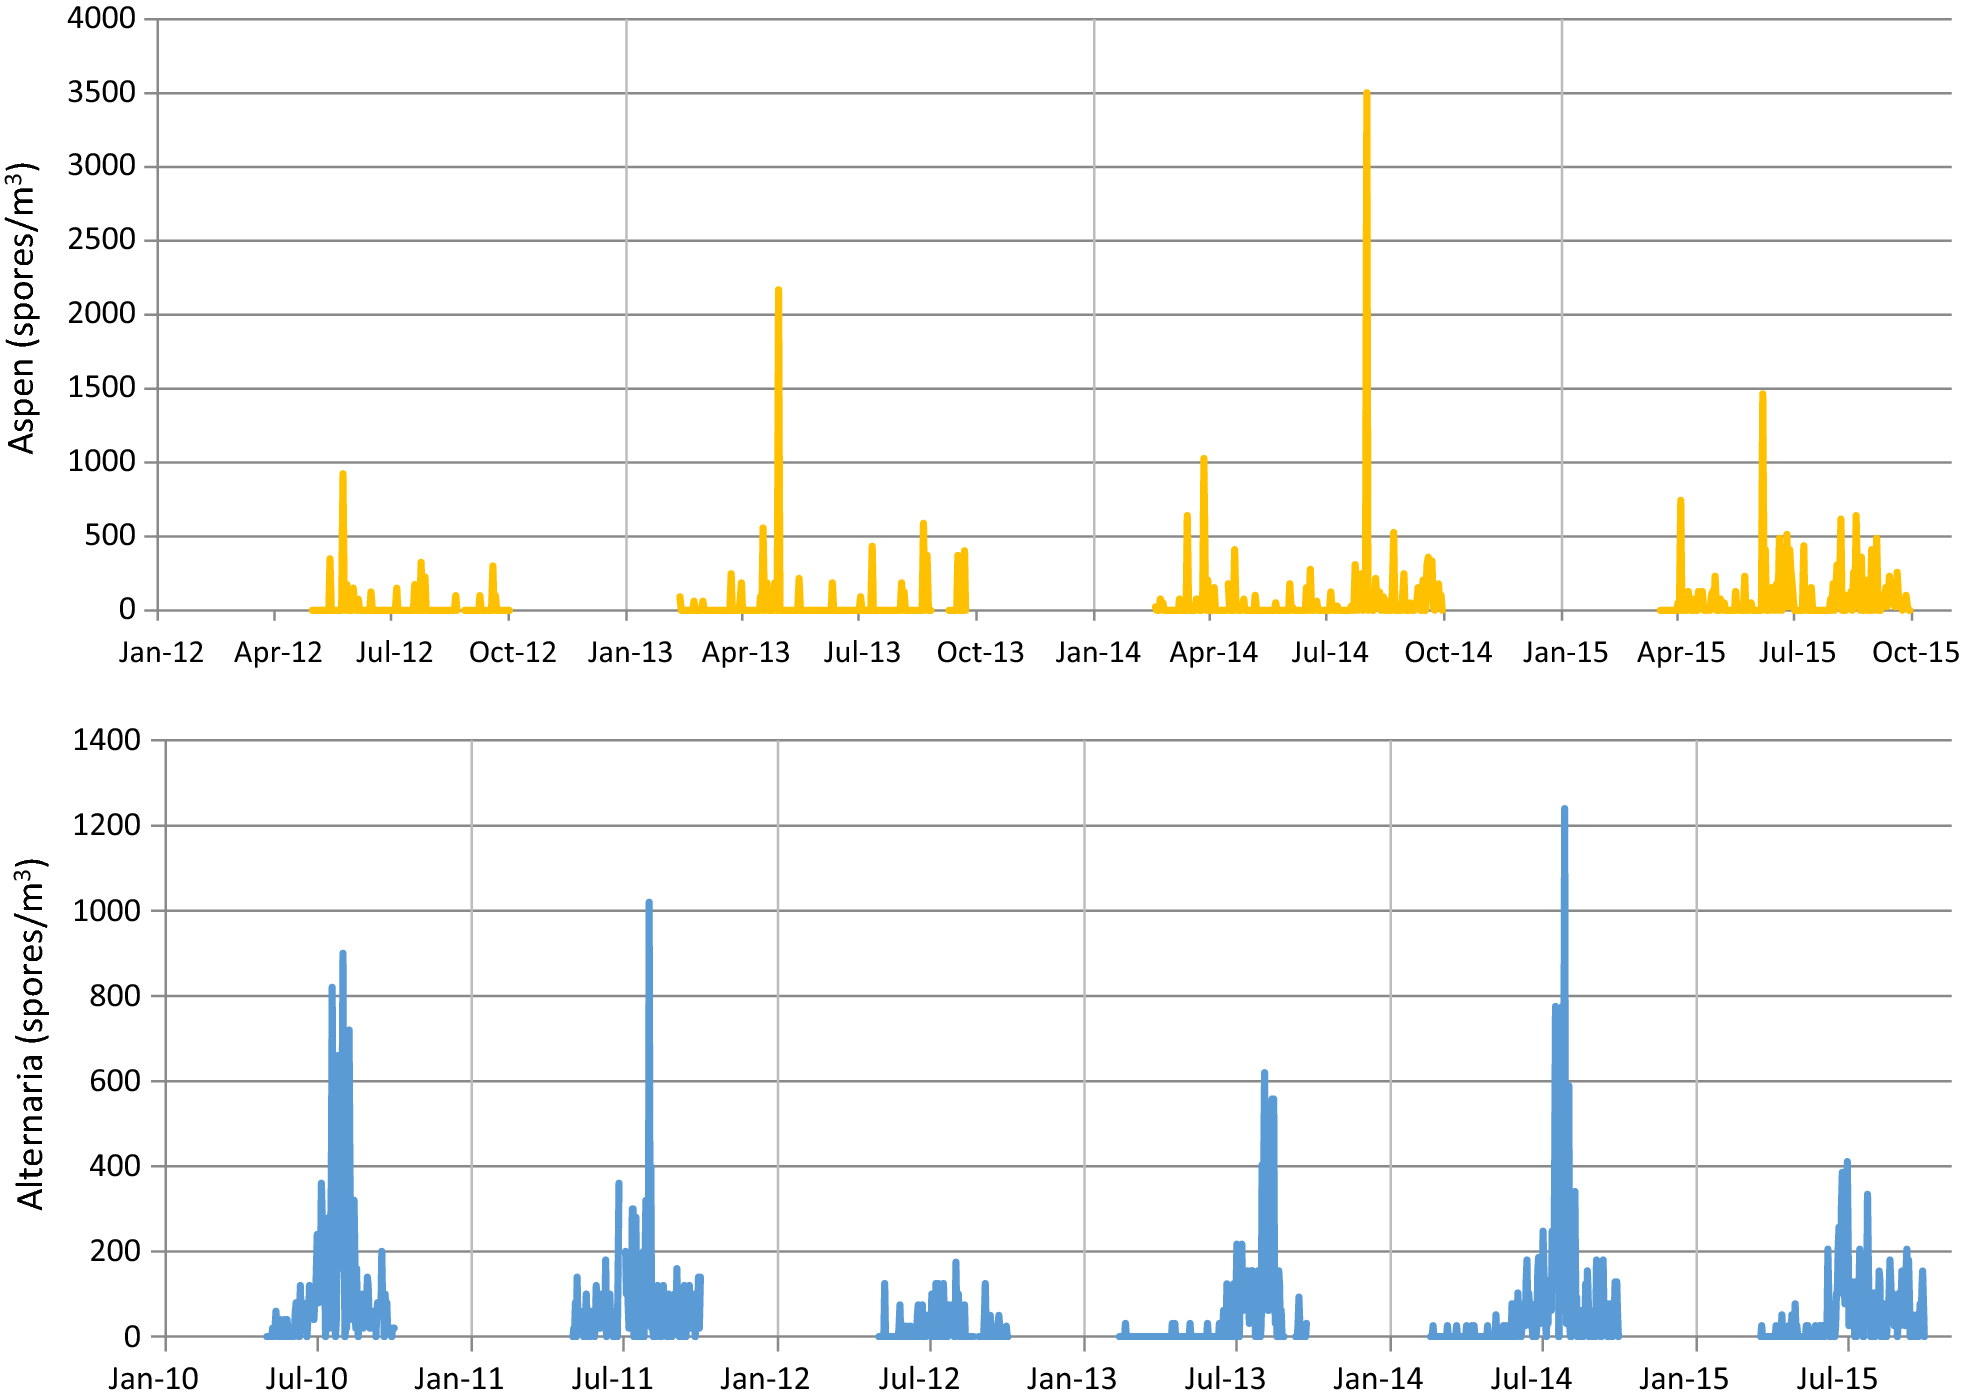
Task: Click the Oct-15 x-axis label
Action: pyautogui.click(x=1915, y=653)
